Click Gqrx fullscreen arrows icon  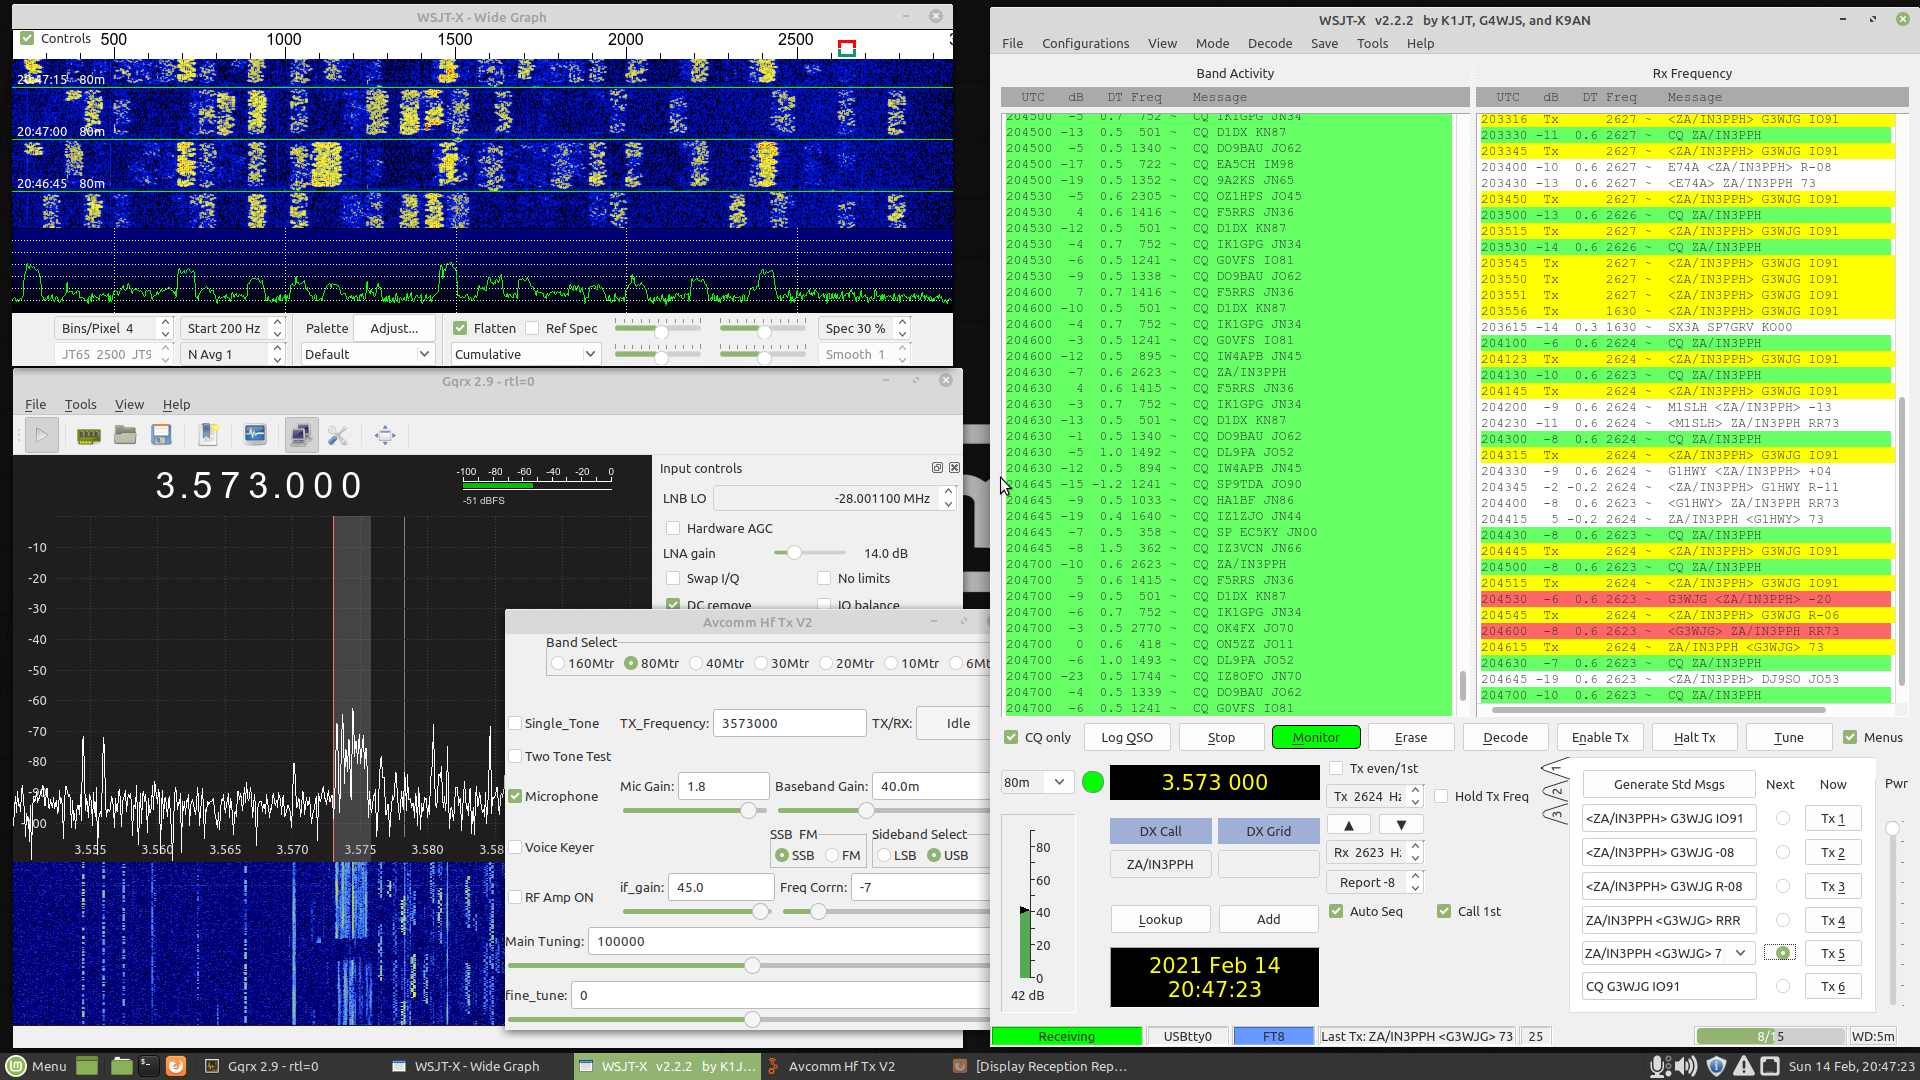(x=385, y=435)
